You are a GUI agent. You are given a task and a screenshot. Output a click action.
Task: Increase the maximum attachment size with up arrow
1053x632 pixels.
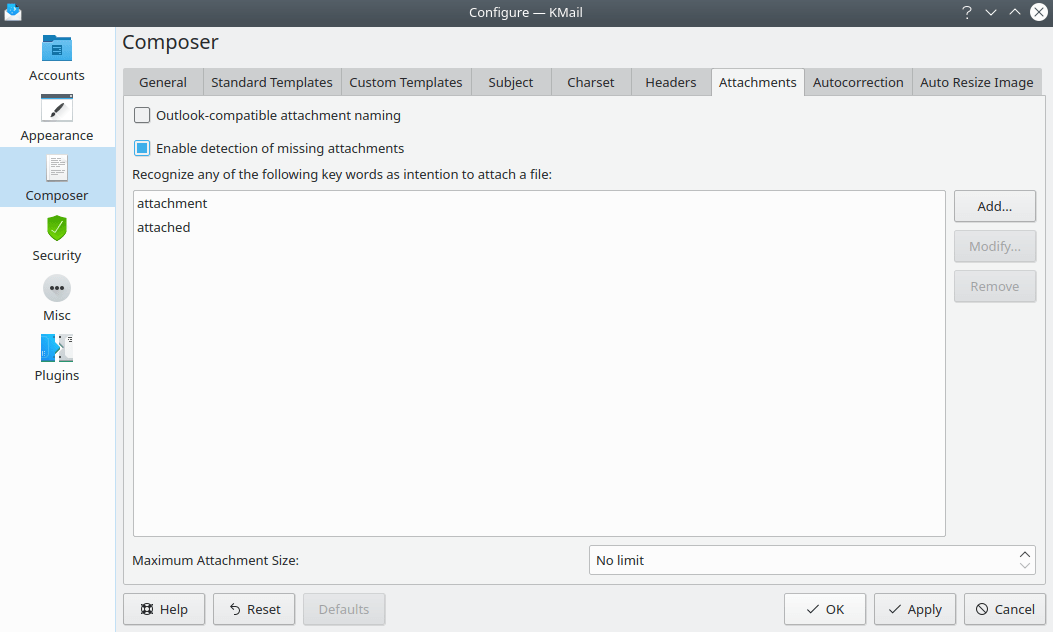point(1024,554)
